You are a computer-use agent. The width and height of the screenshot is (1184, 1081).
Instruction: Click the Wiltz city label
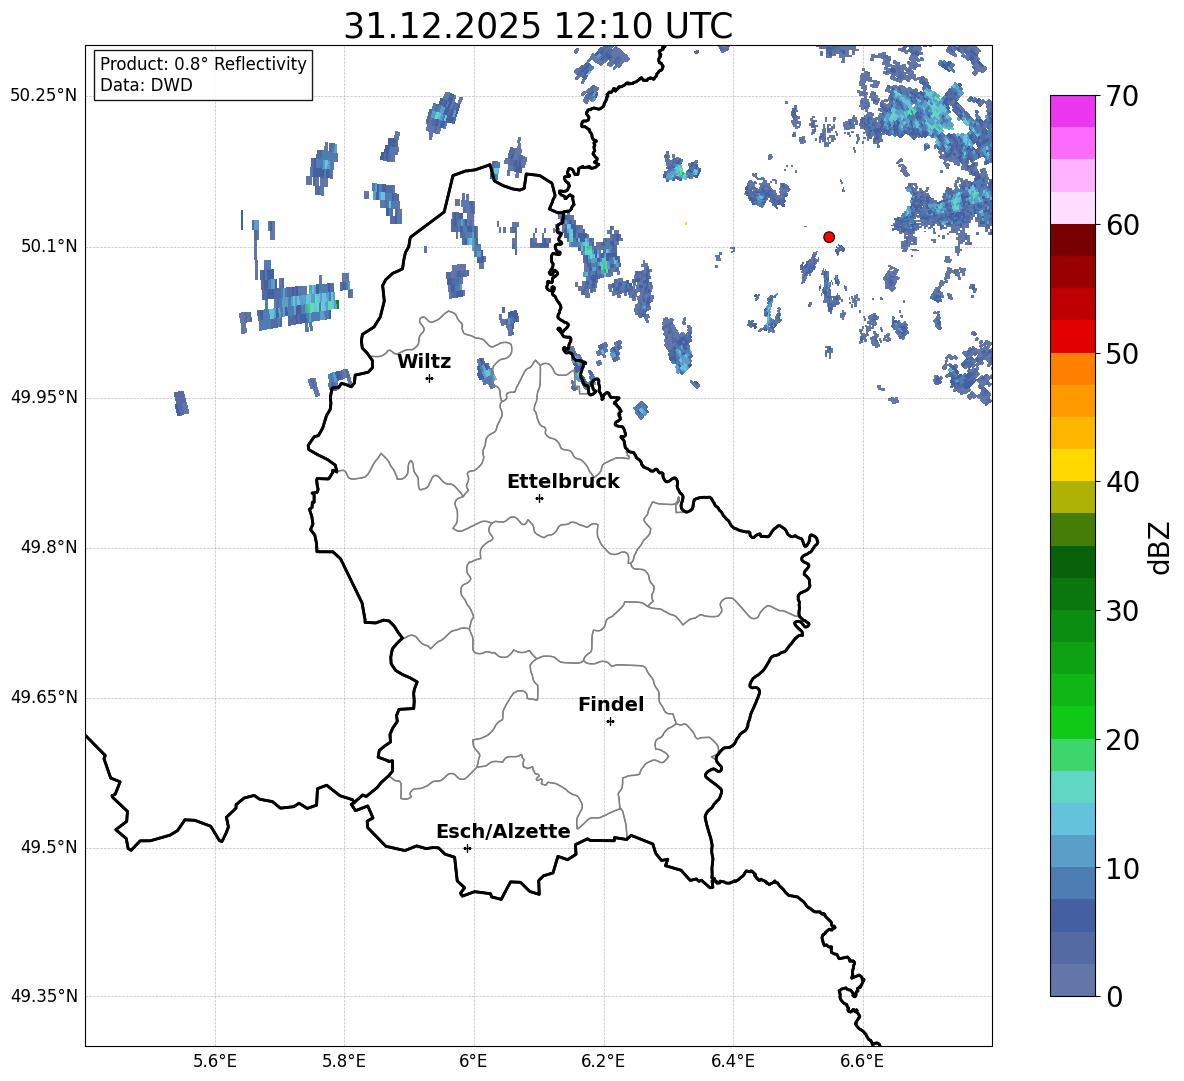pyautogui.click(x=424, y=362)
